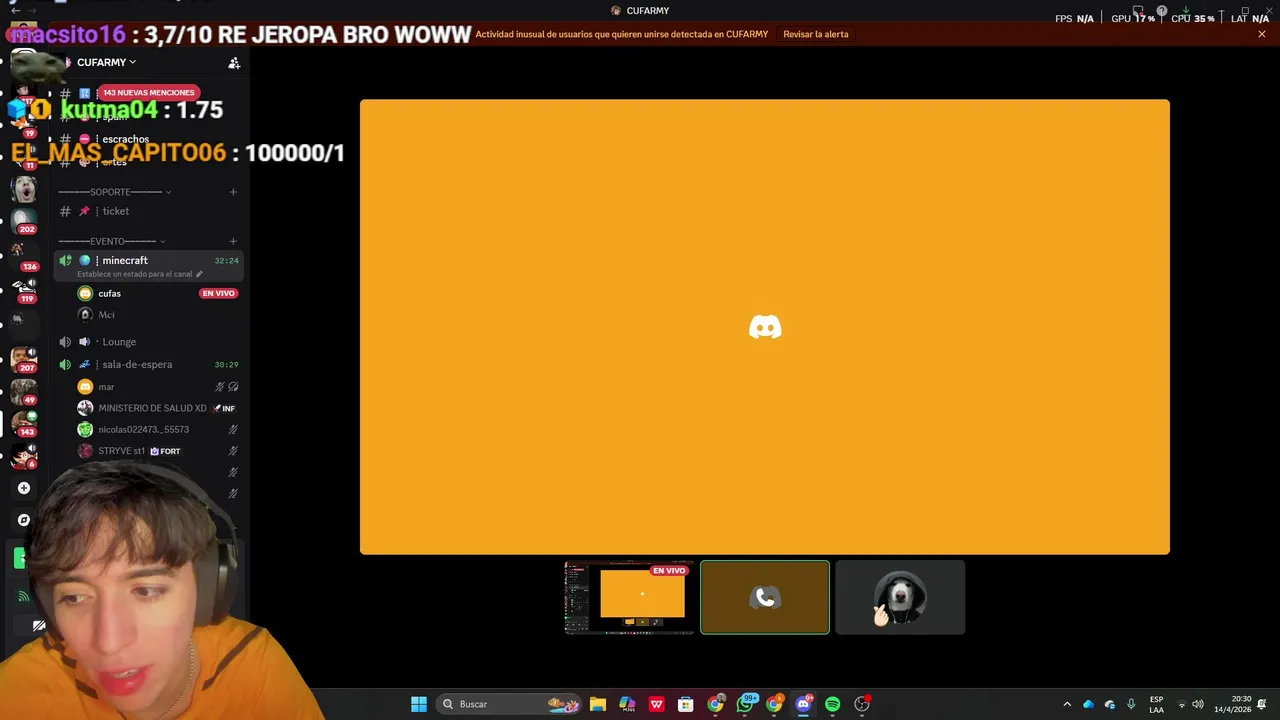This screenshot has width=1280, height=720.
Task: Click the large orange stream view
Action: coord(765,327)
